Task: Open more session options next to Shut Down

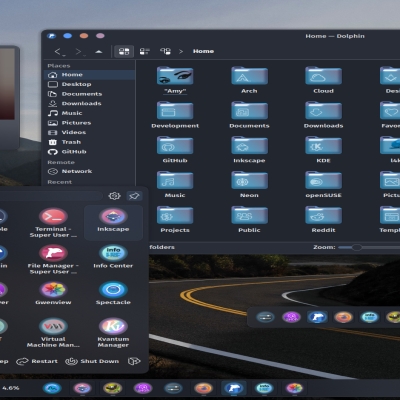Action: pyautogui.click(x=134, y=361)
